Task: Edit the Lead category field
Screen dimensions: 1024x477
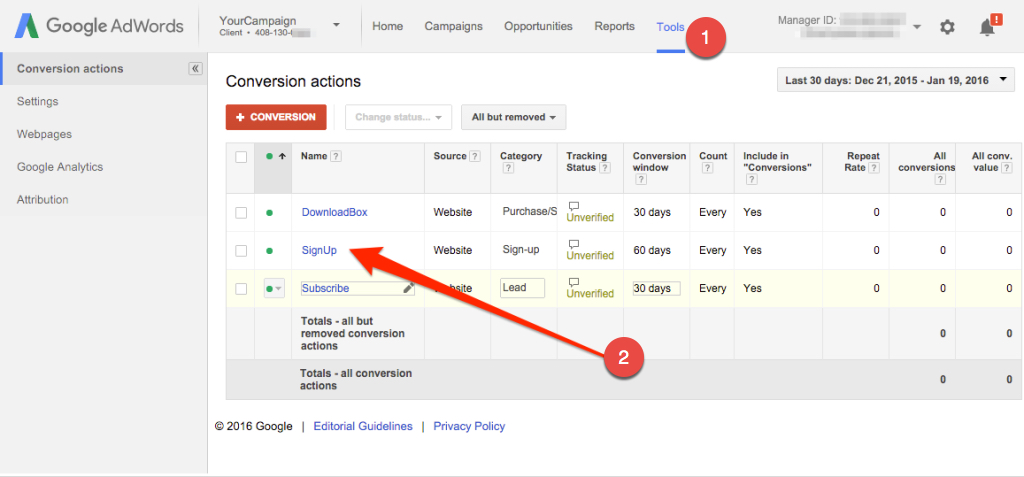Action: tap(522, 288)
